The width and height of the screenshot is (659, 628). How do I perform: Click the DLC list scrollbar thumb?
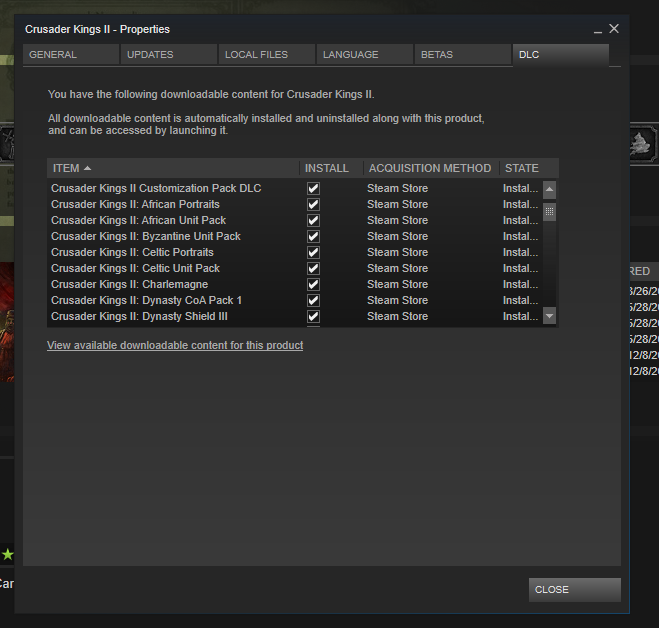549,211
